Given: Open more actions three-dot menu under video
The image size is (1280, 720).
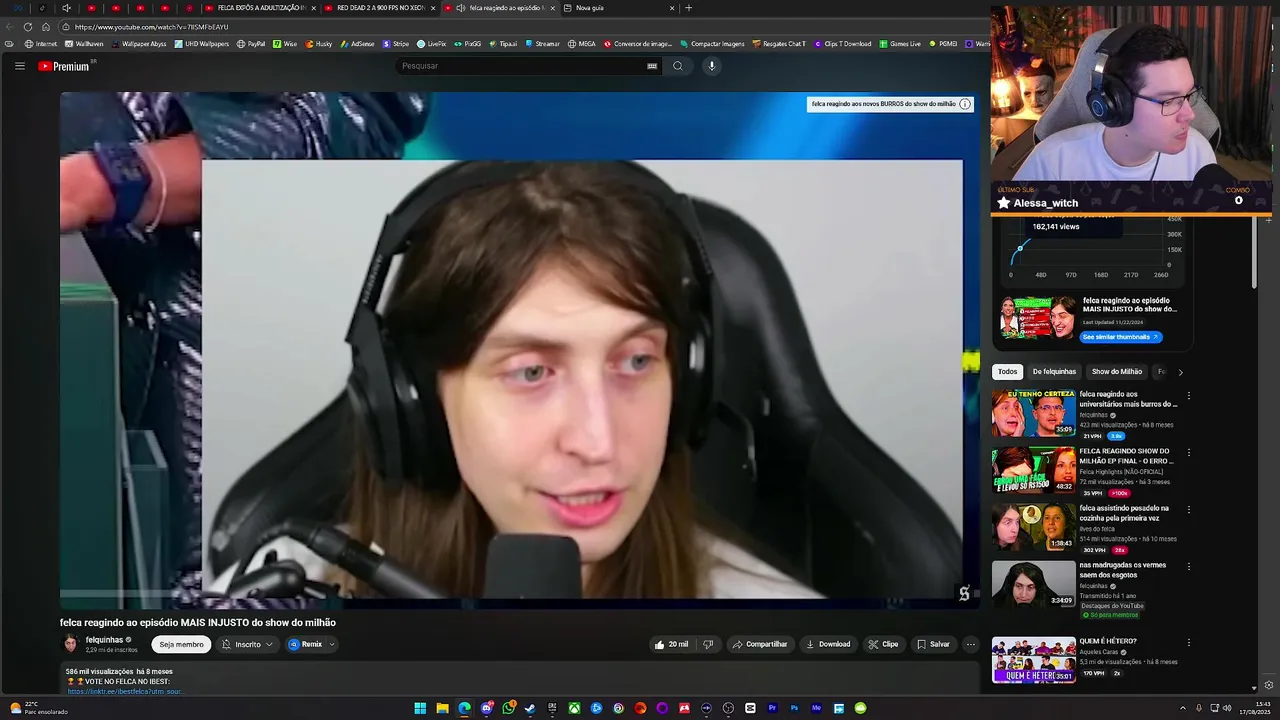Looking at the screenshot, I should [x=970, y=644].
